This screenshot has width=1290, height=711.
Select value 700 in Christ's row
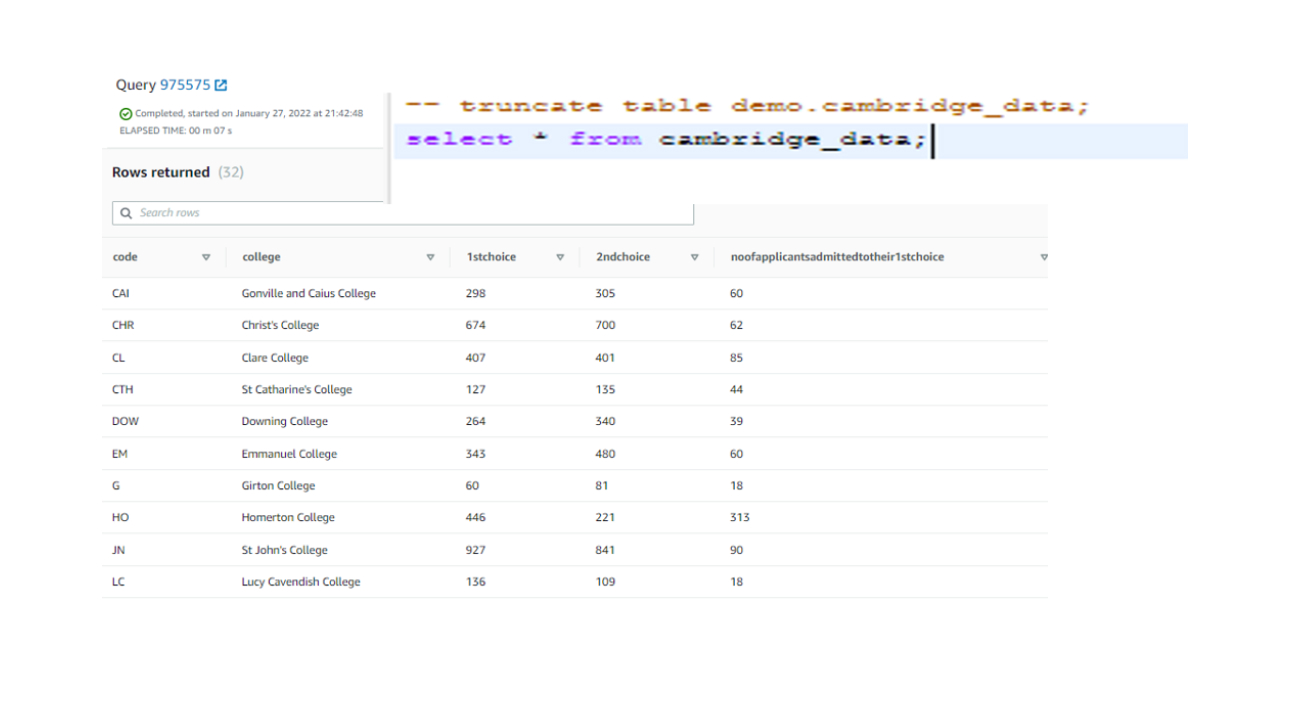(606, 326)
